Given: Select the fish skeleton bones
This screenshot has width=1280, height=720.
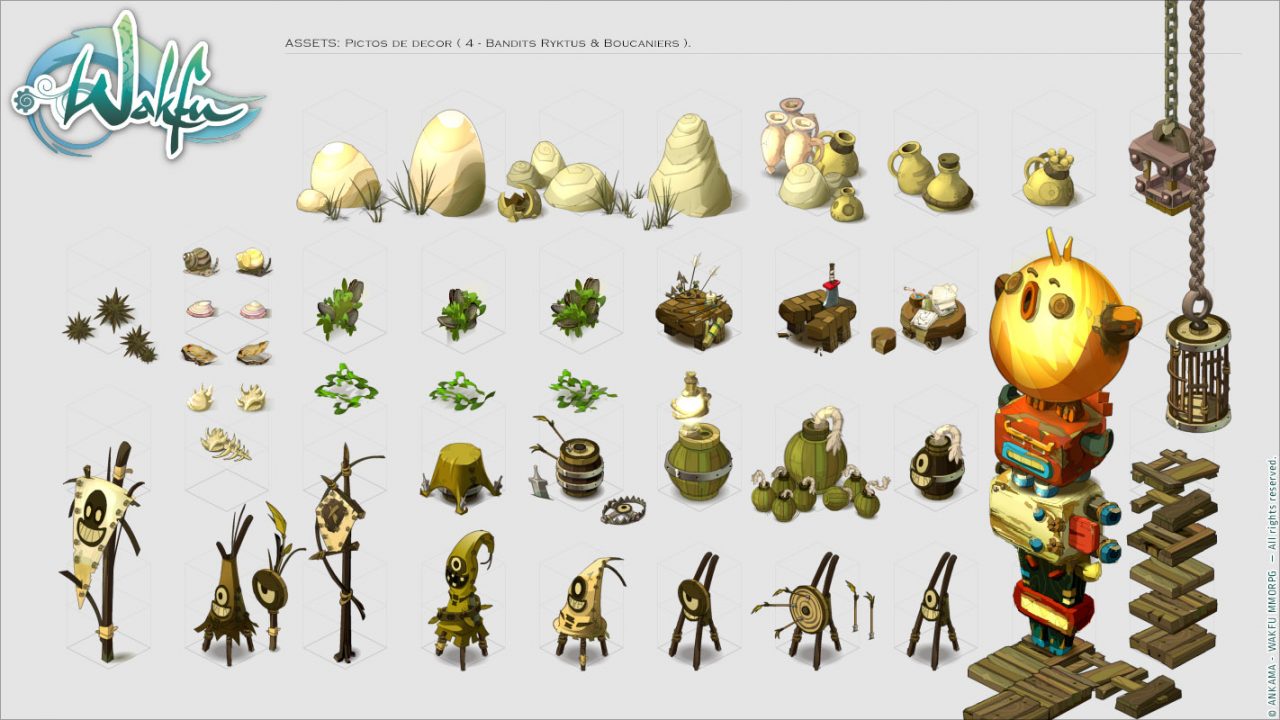Looking at the screenshot, I should (226, 443).
